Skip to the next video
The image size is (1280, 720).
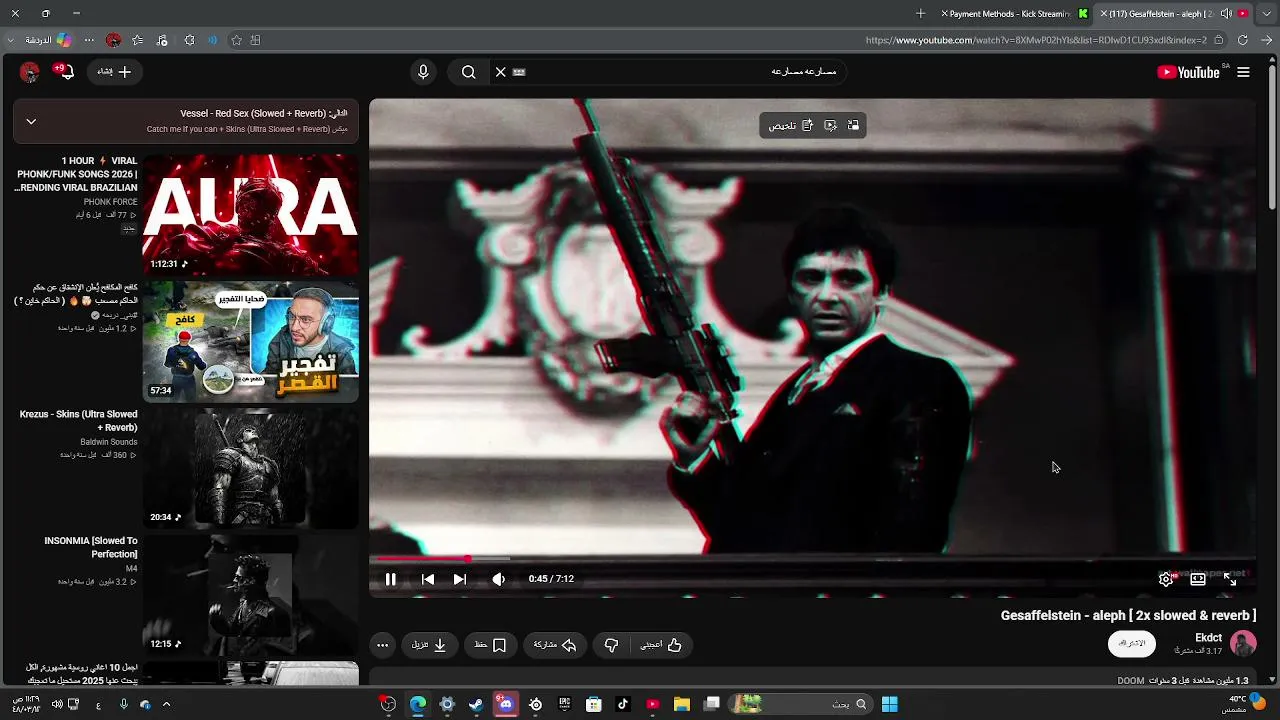point(460,579)
